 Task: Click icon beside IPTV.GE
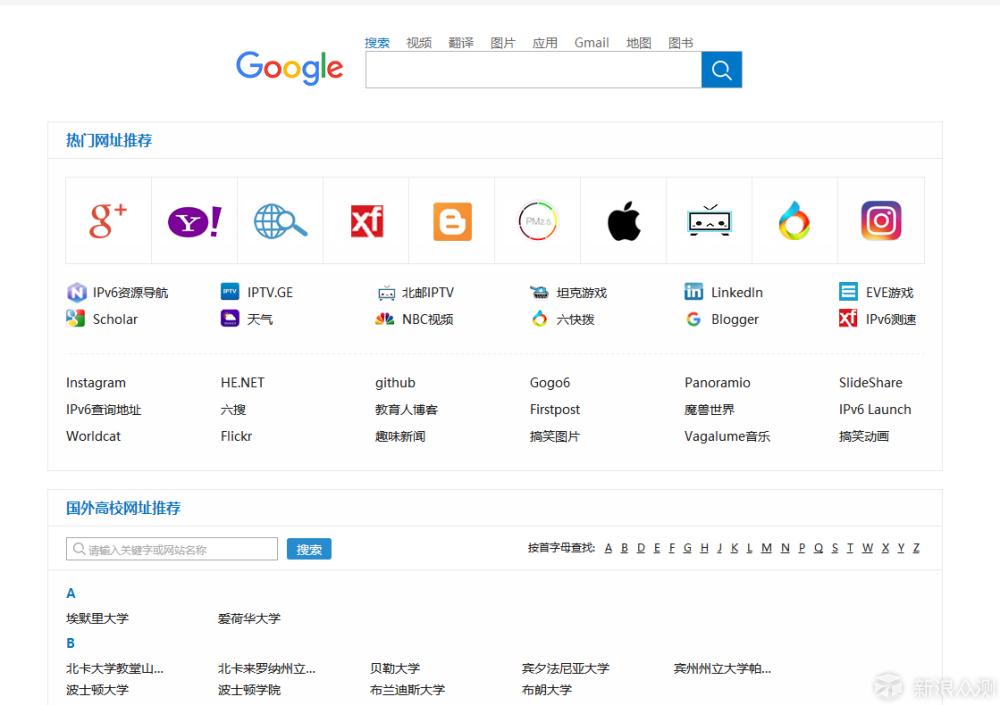click(230, 292)
